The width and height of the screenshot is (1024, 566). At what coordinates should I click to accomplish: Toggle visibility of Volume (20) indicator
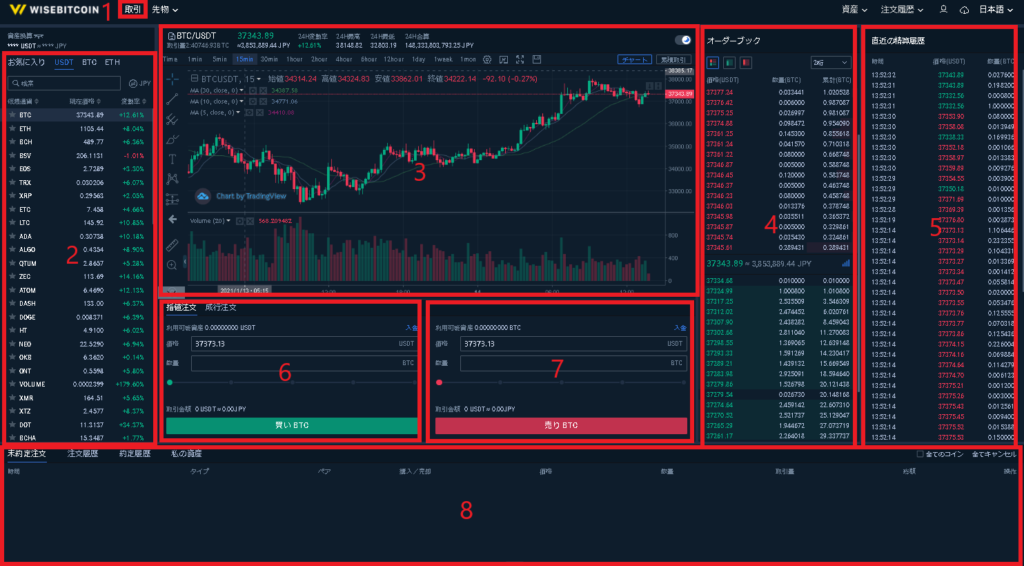[240, 221]
